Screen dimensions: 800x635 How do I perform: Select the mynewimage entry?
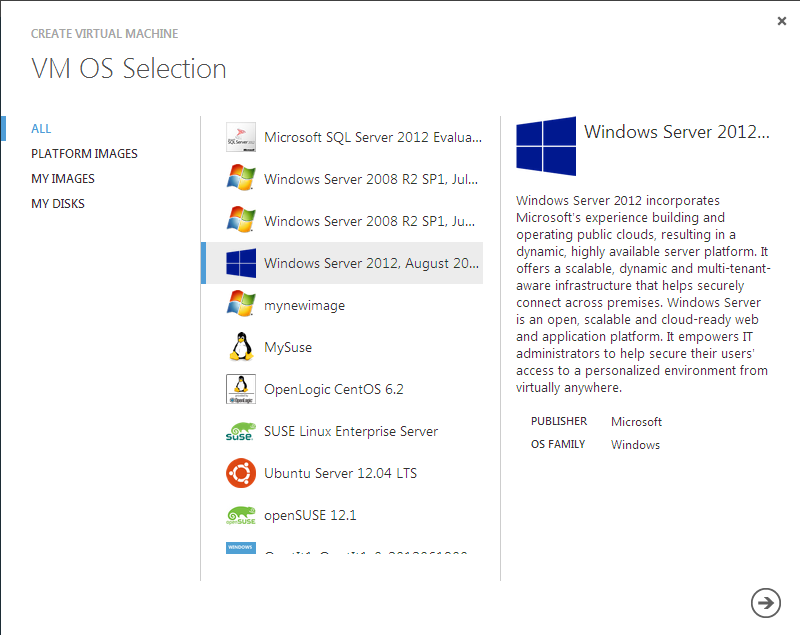[x=344, y=305]
